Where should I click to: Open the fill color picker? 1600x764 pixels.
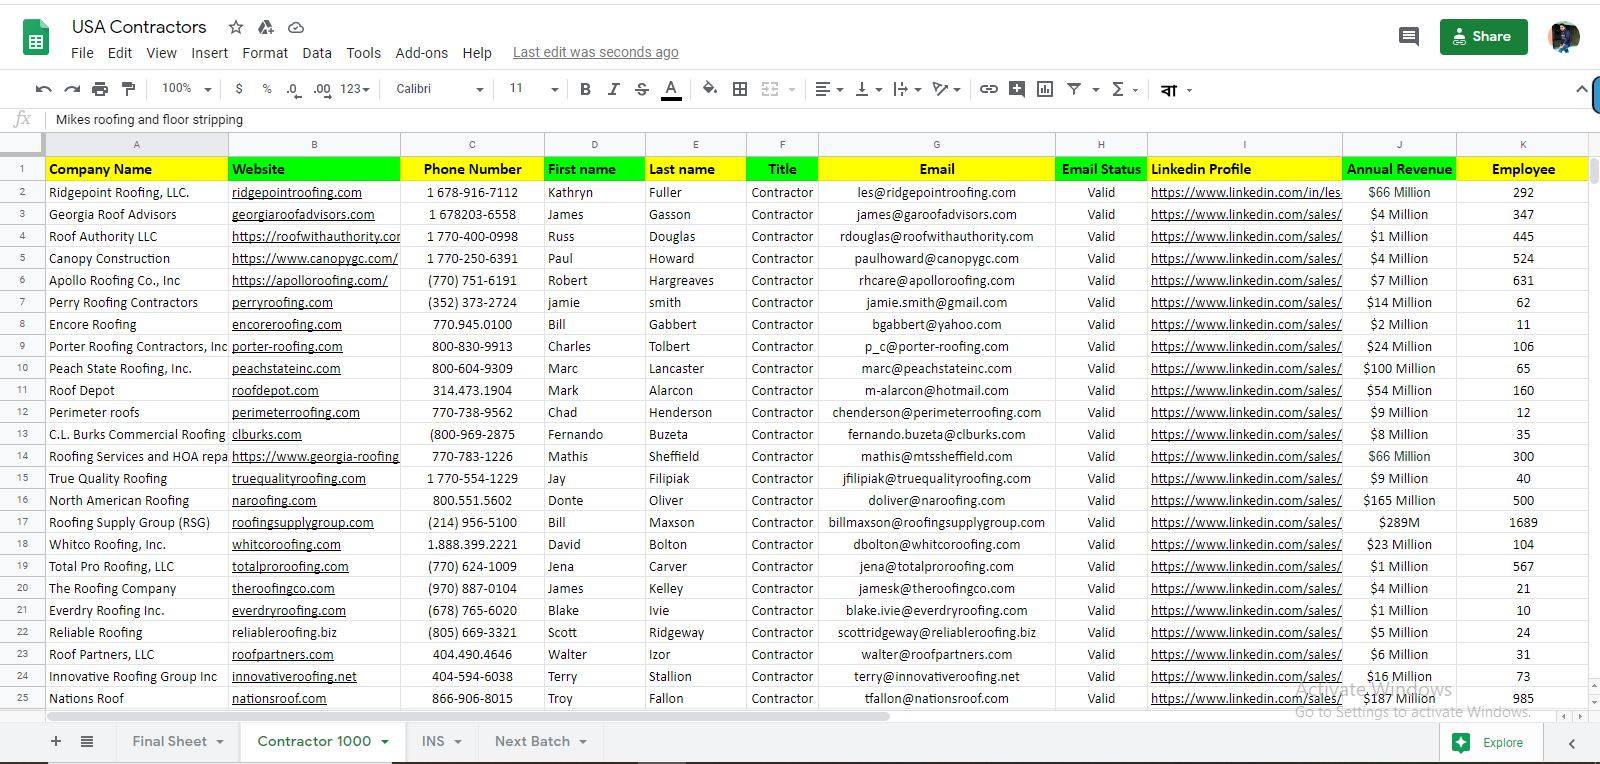click(710, 89)
